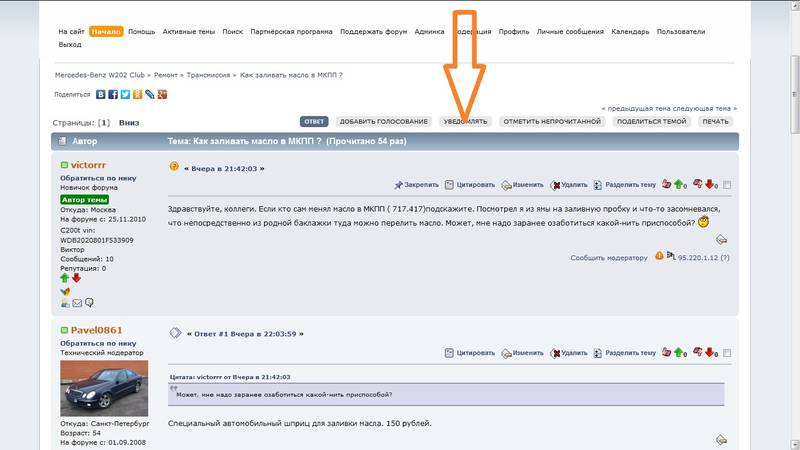Click the red thumbs-down arrow on victorrr's post
Image resolution: width=800 pixels, height=450 pixels.
(x=711, y=185)
